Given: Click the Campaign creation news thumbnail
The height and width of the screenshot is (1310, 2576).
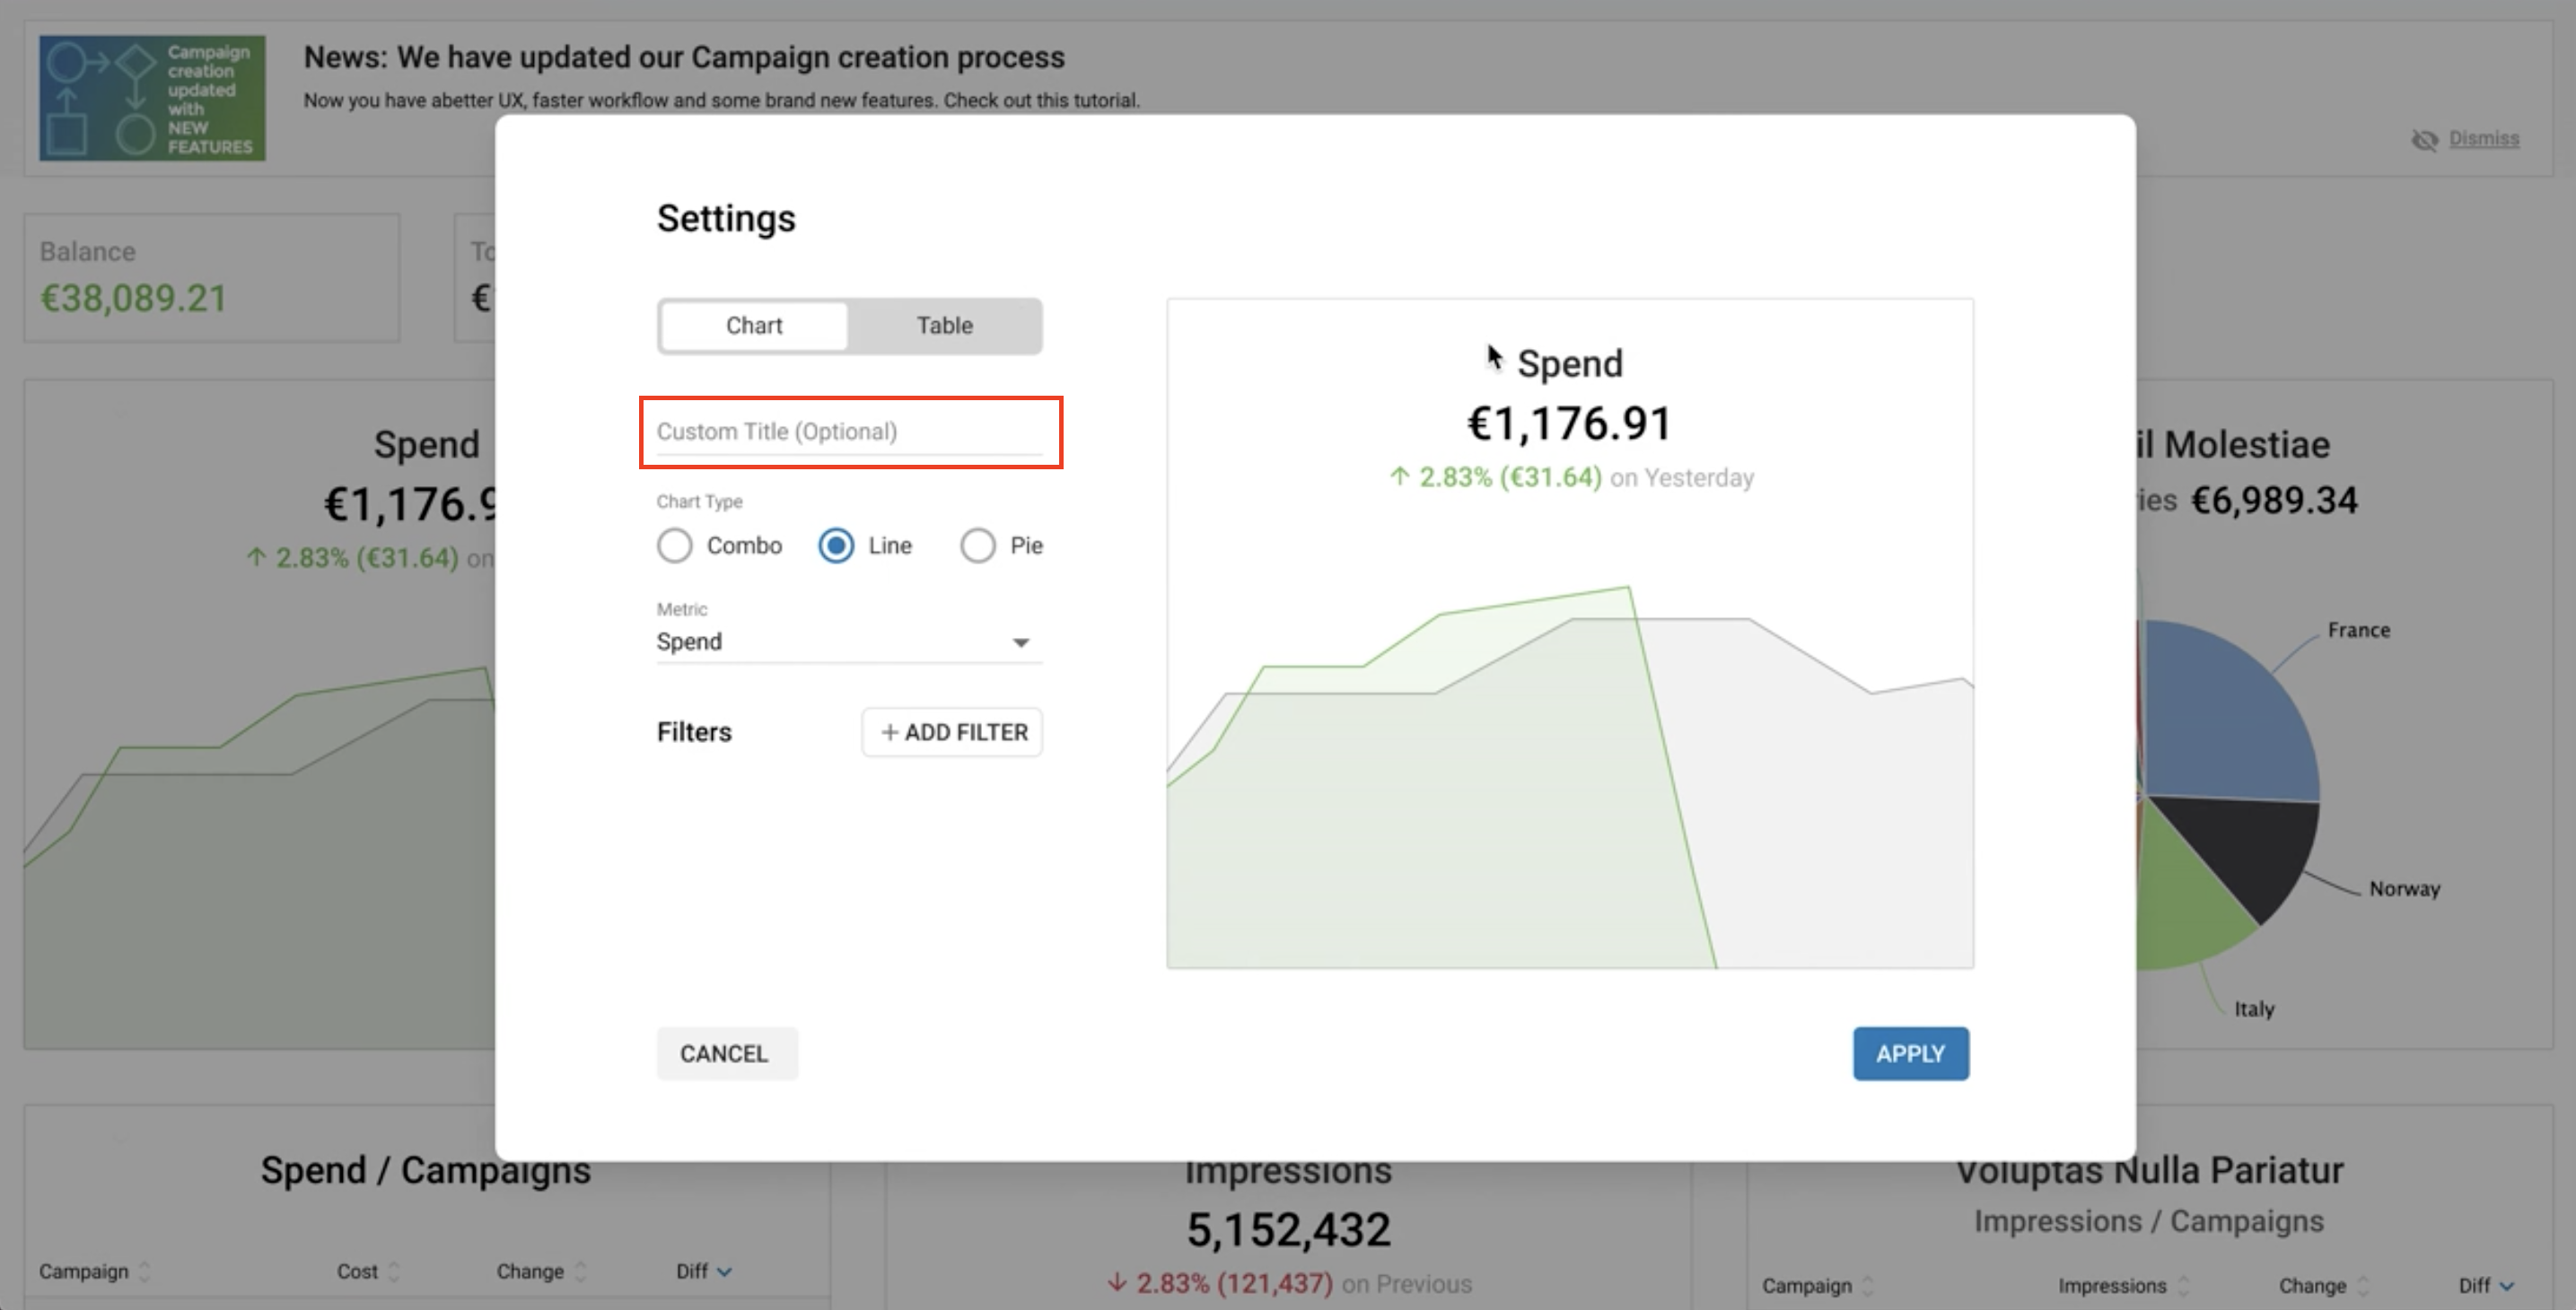Looking at the screenshot, I should [152, 98].
